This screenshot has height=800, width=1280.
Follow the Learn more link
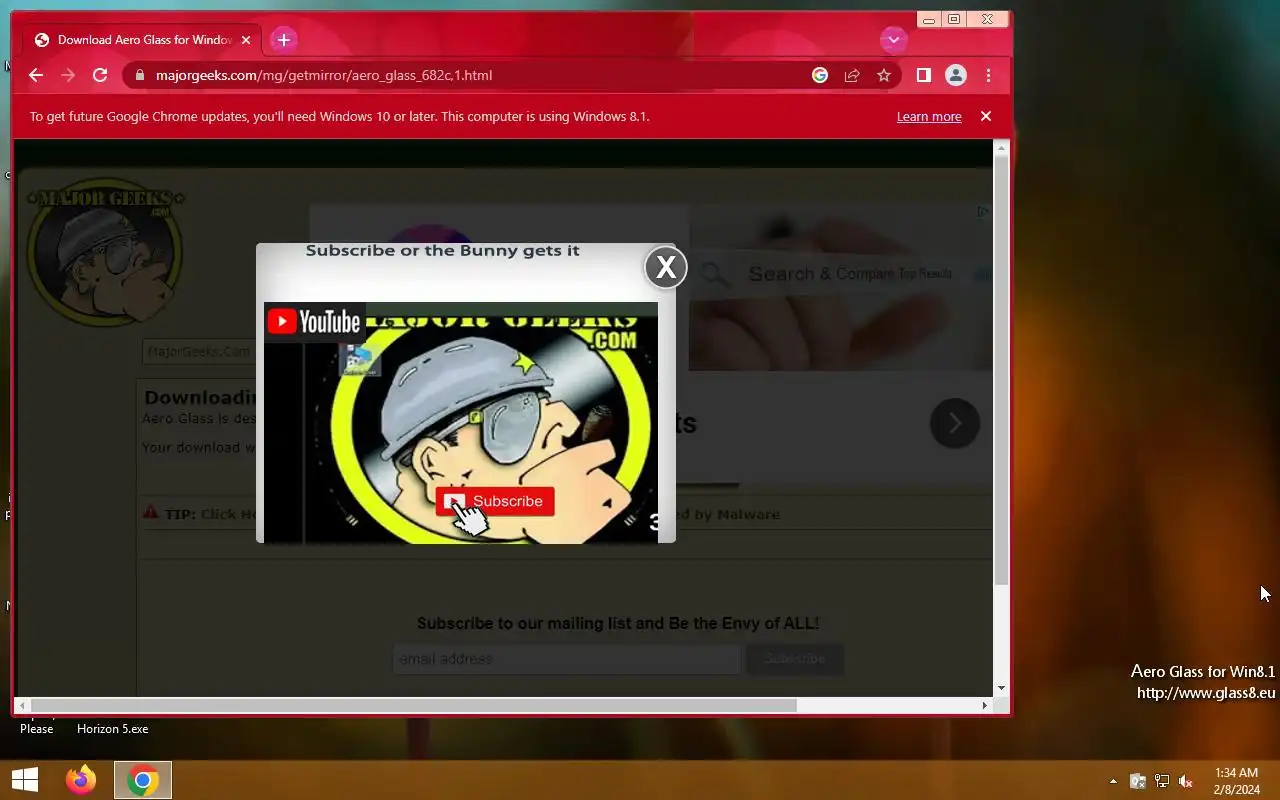tap(929, 116)
